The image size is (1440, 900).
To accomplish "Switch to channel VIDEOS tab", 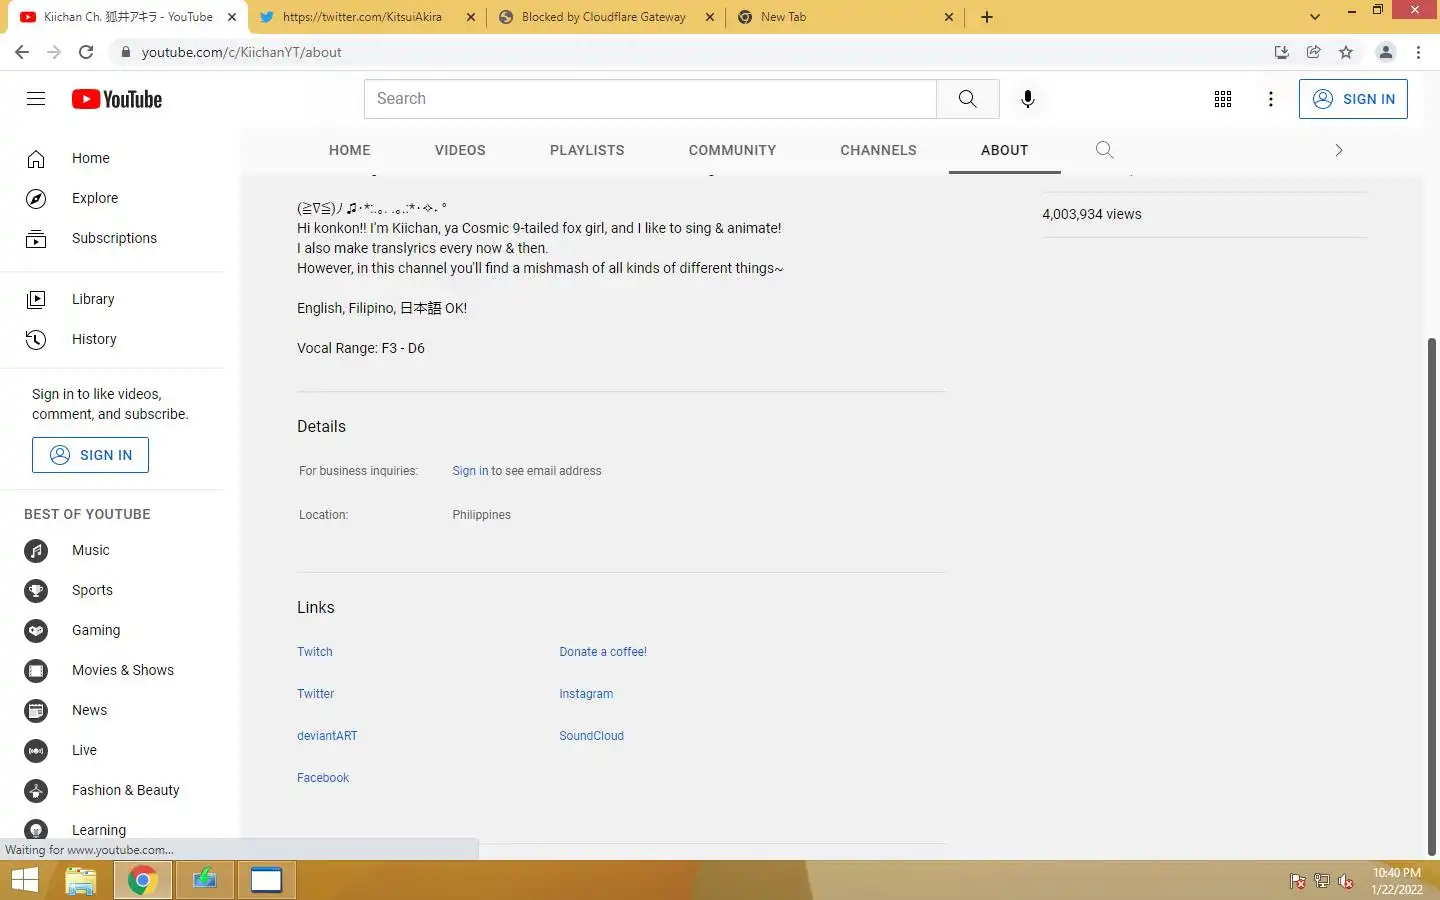I will click(460, 150).
